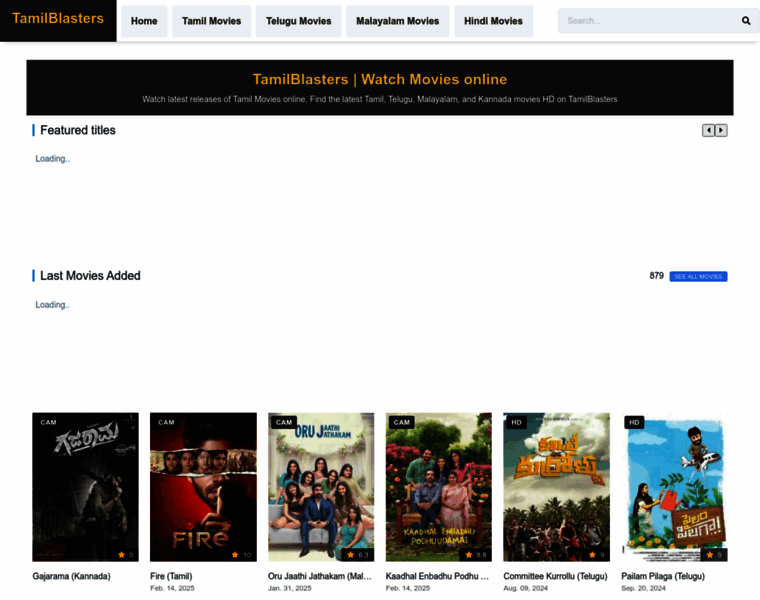Click 'Feb. 14, 2025' date under Kaadhal Enbadhu

pyautogui.click(x=408, y=588)
